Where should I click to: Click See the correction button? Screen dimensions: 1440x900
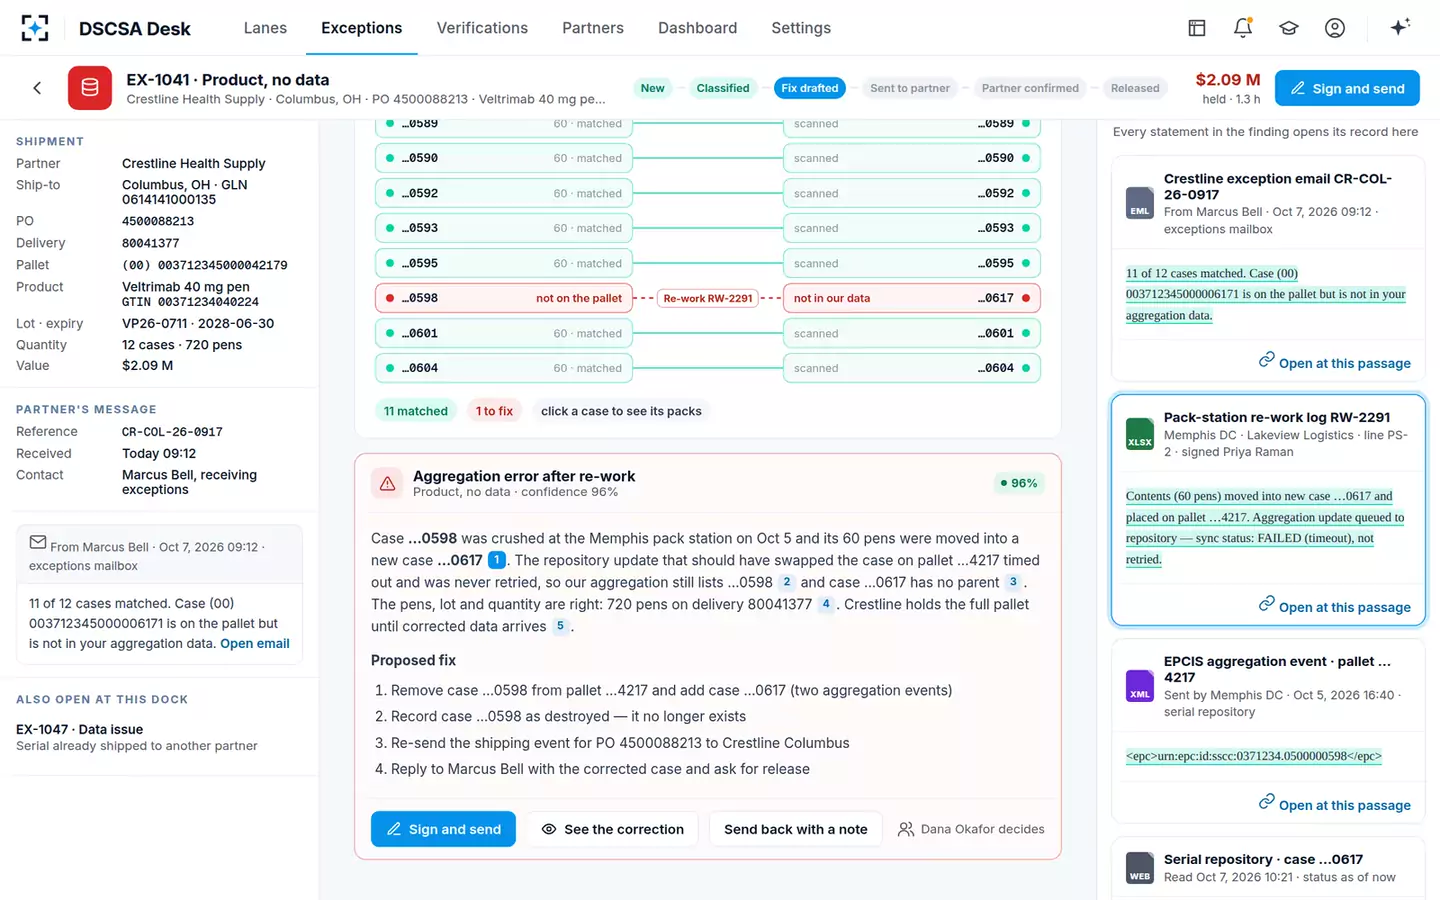[x=613, y=829]
